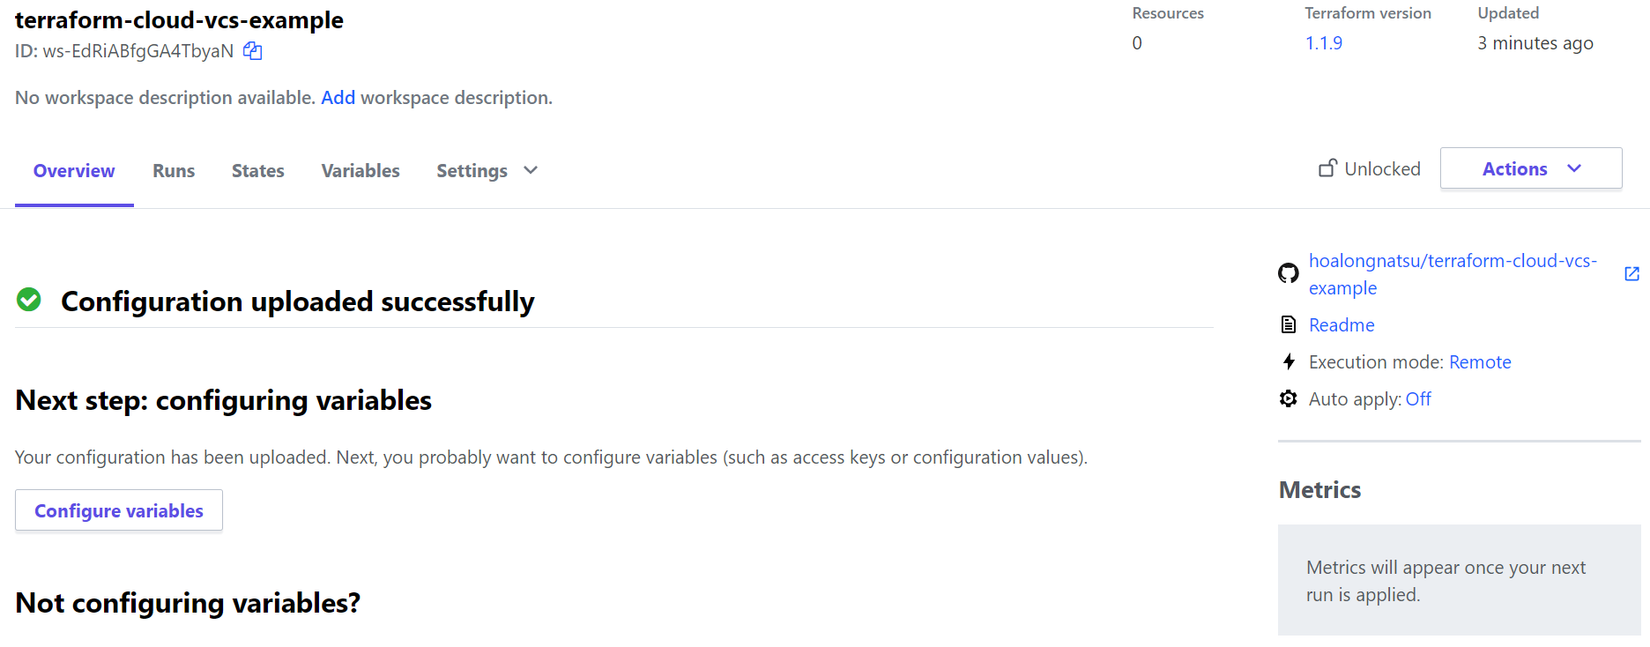Expand the Settings dropdown chevron

[x=531, y=171]
